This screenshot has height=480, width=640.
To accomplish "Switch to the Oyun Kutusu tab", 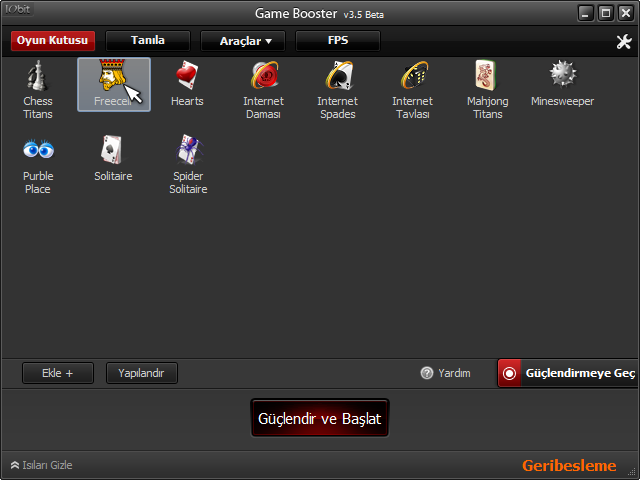I will coord(53,41).
